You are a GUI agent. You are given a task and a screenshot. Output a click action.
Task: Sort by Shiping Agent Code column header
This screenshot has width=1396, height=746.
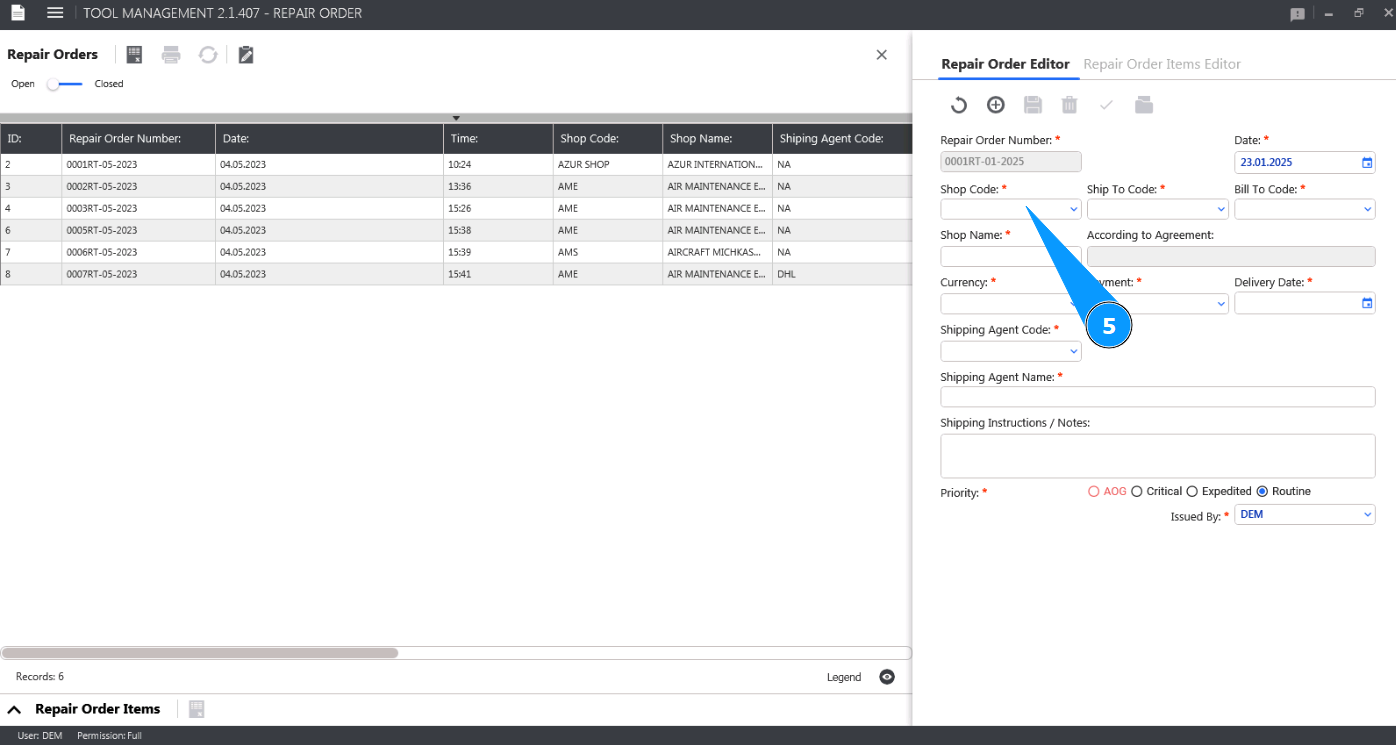[x=842, y=139]
